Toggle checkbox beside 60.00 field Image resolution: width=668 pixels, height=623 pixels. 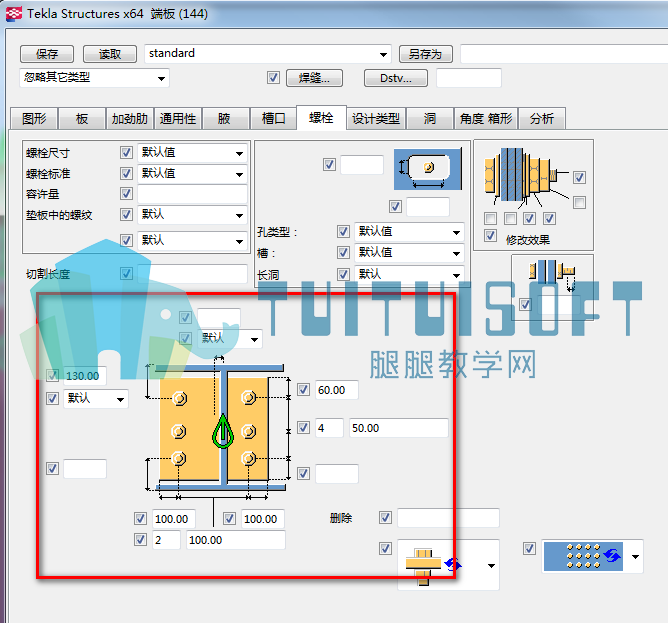pyautogui.click(x=303, y=389)
